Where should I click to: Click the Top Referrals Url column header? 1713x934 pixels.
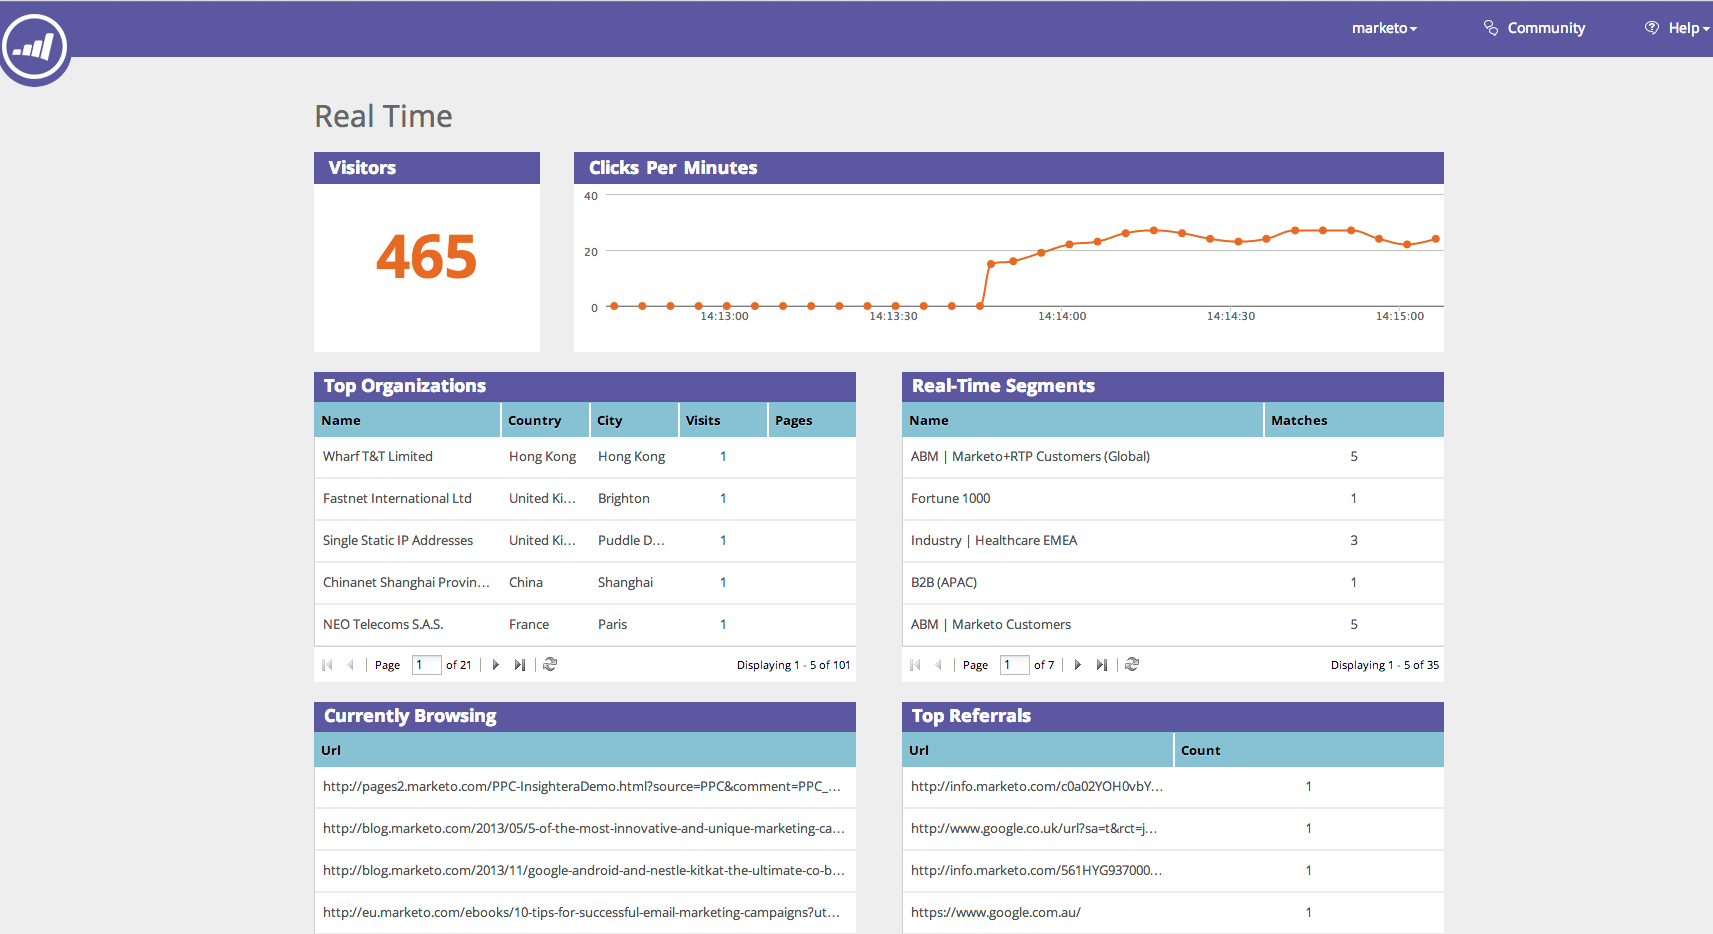(1038, 750)
